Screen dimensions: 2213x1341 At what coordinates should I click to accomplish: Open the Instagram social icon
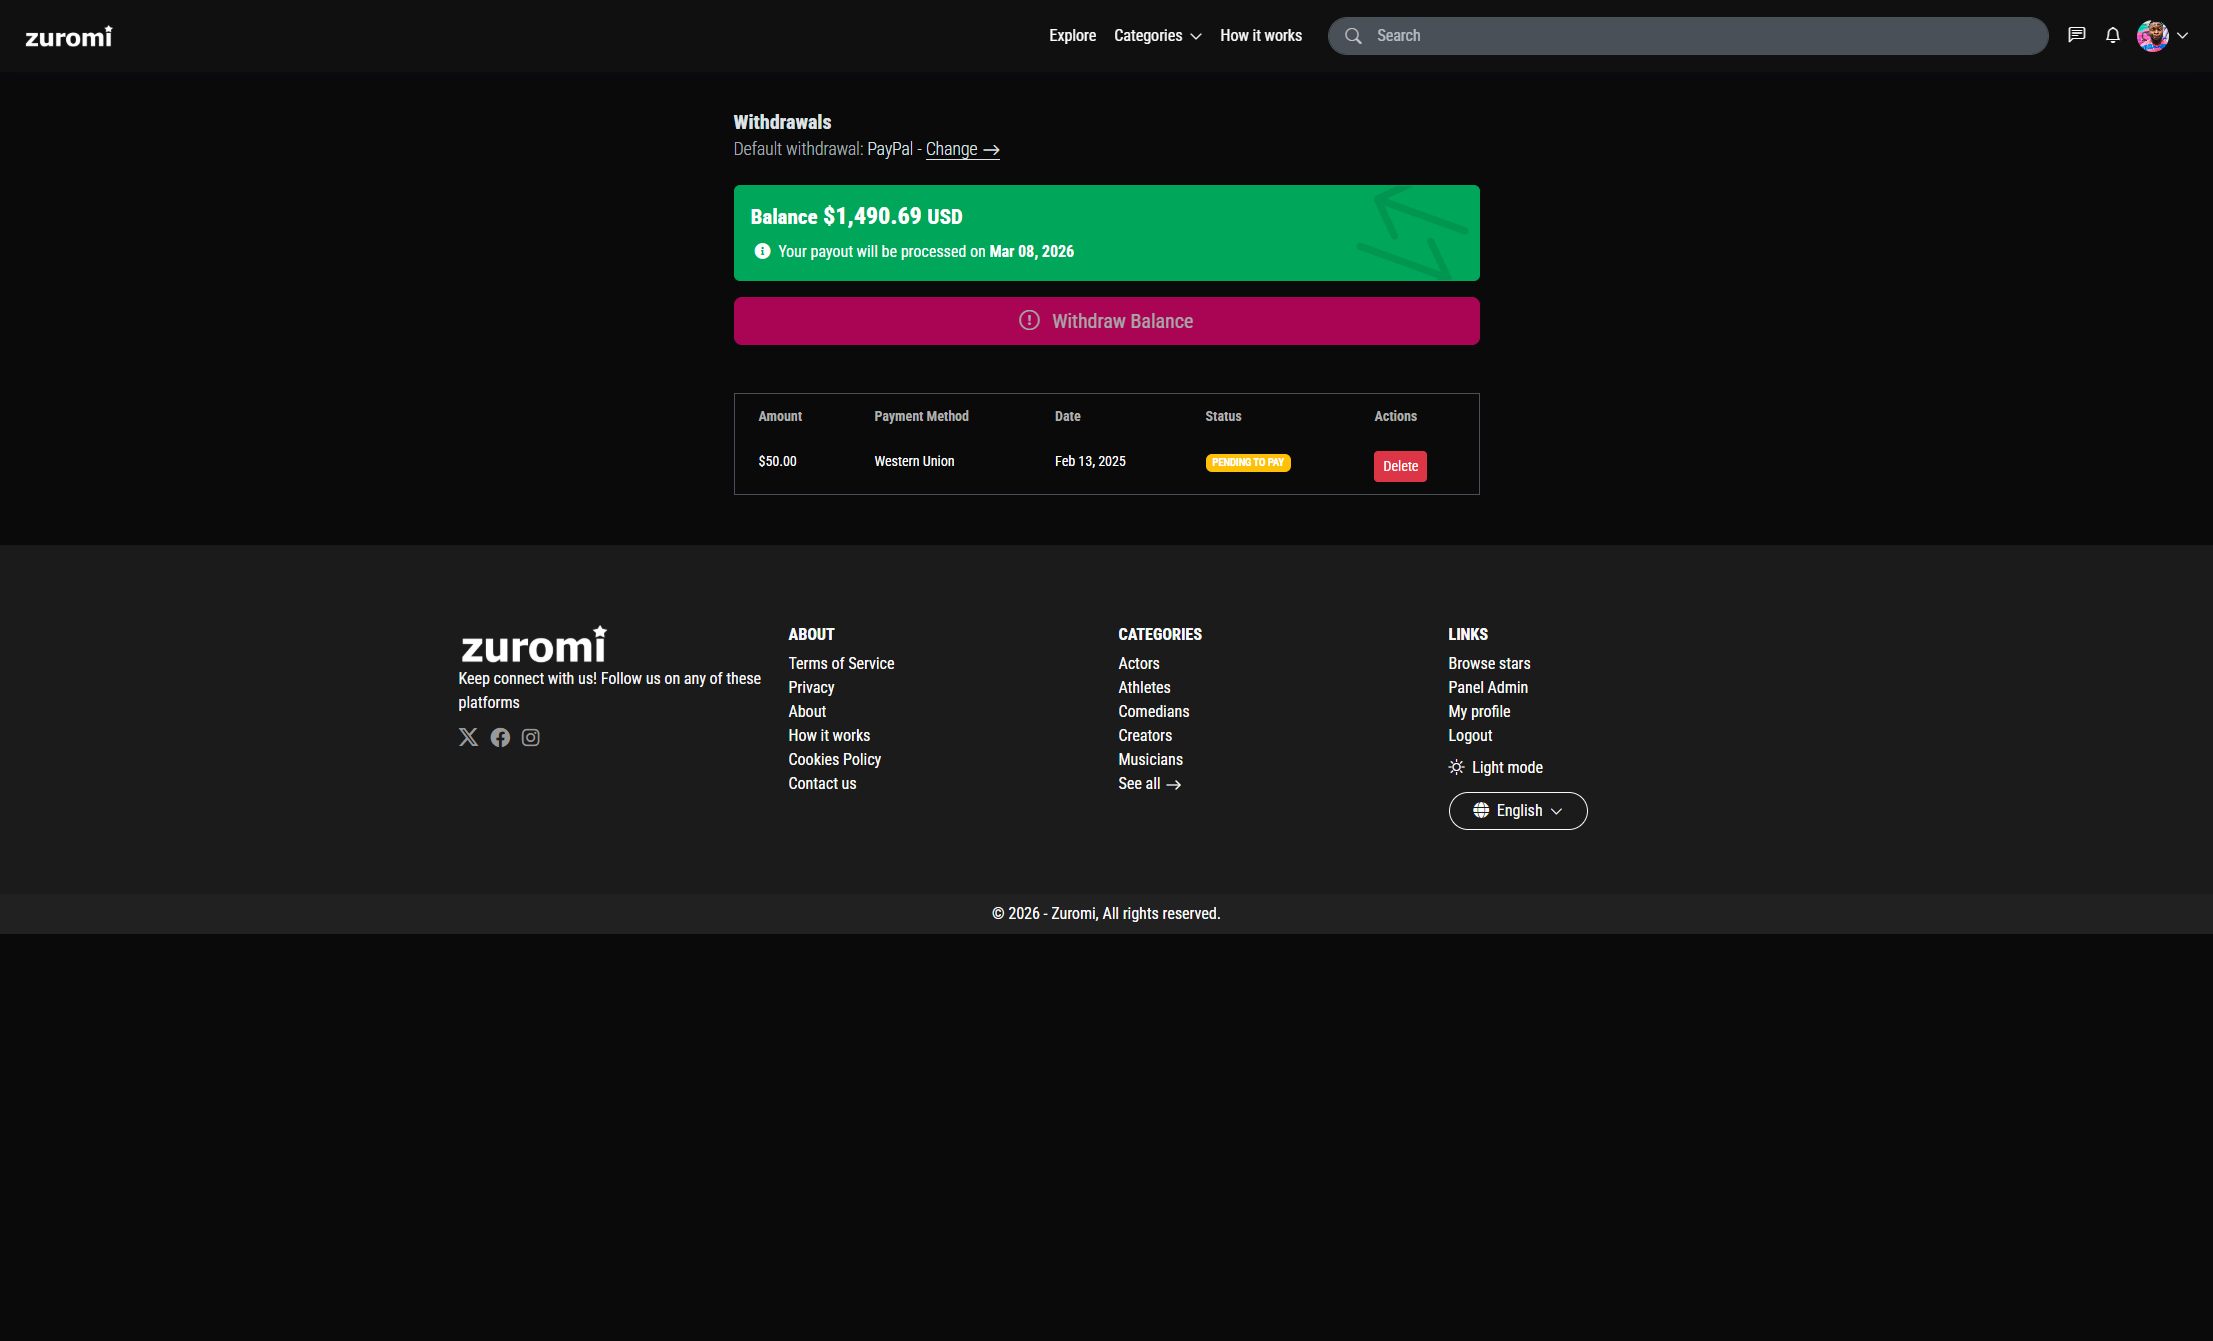531,737
